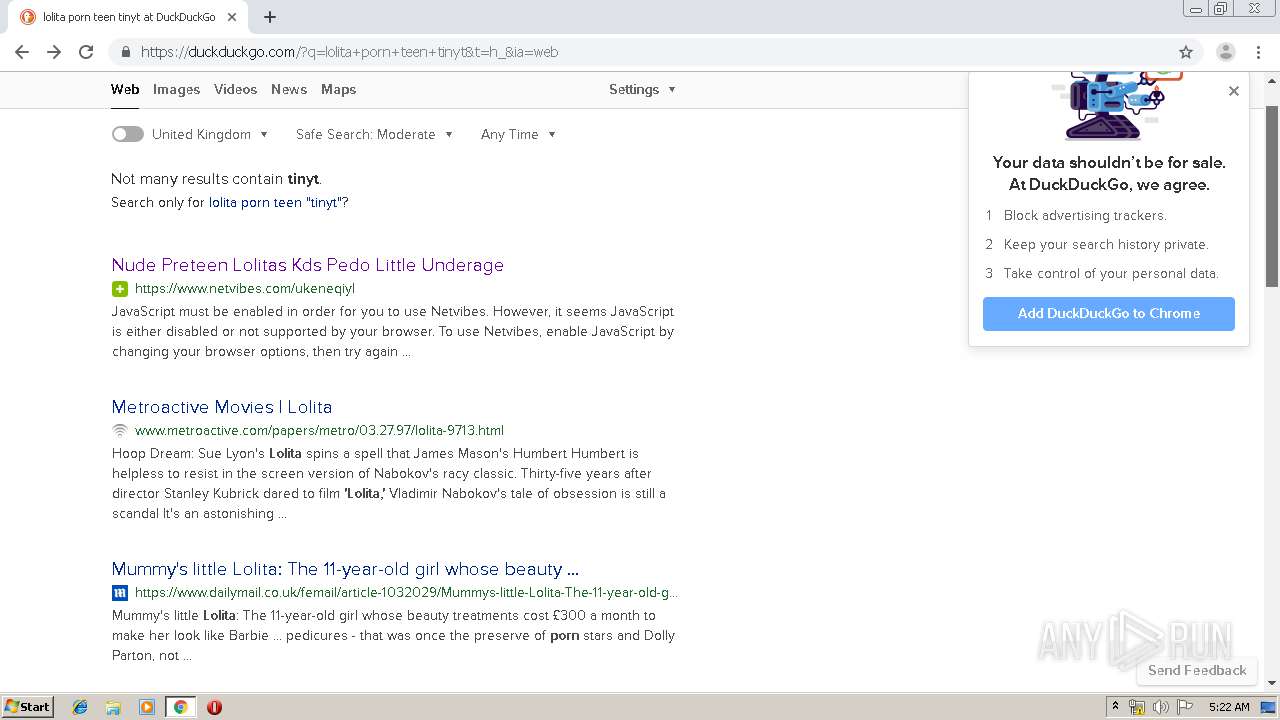This screenshot has width=1280, height=720.
Task: Switch to the Web results tab
Action: (x=125, y=89)
